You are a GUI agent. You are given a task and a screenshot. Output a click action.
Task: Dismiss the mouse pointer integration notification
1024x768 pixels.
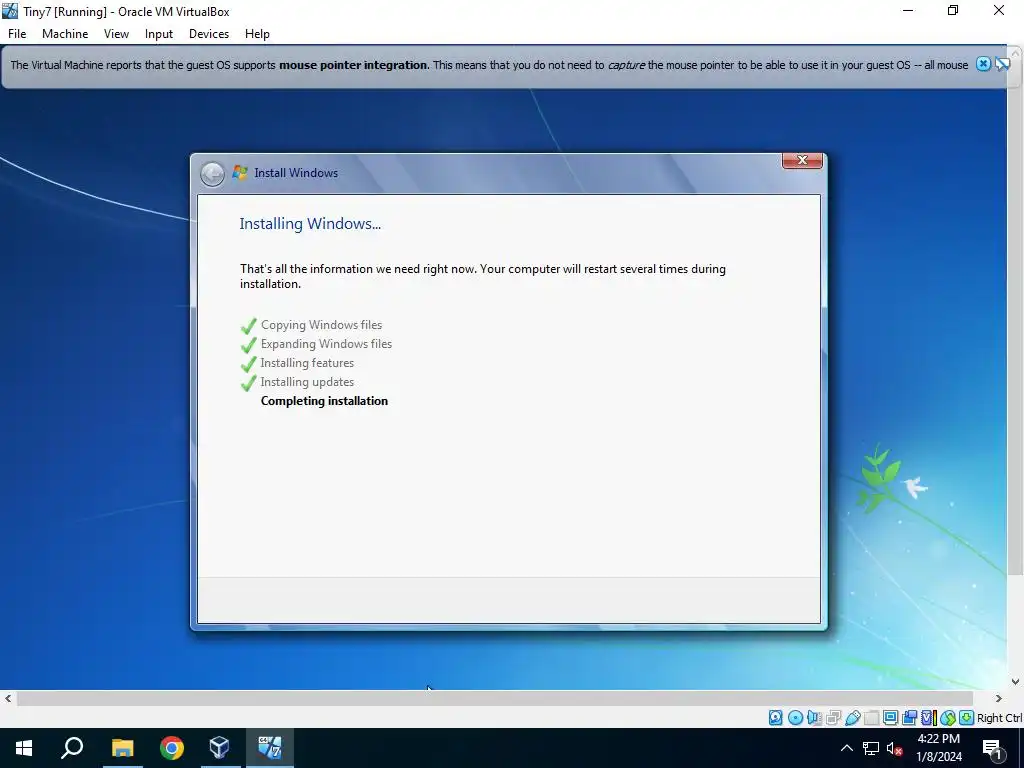(x=984, y=64)
